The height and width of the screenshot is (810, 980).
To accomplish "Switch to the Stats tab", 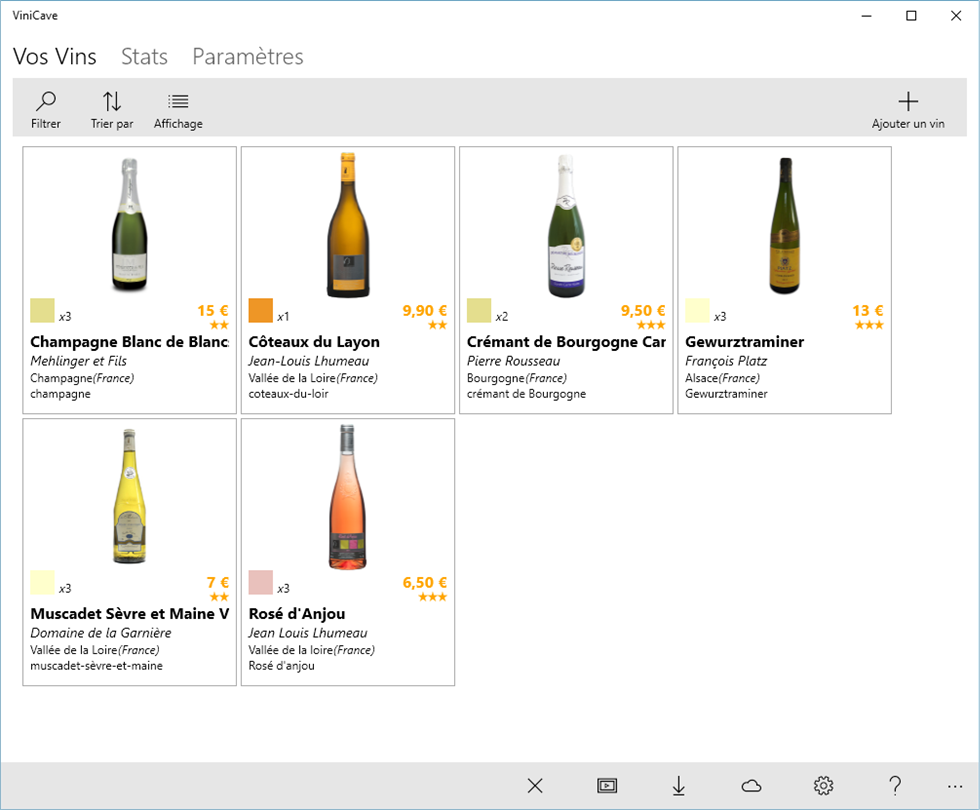I will click(144, 57).
